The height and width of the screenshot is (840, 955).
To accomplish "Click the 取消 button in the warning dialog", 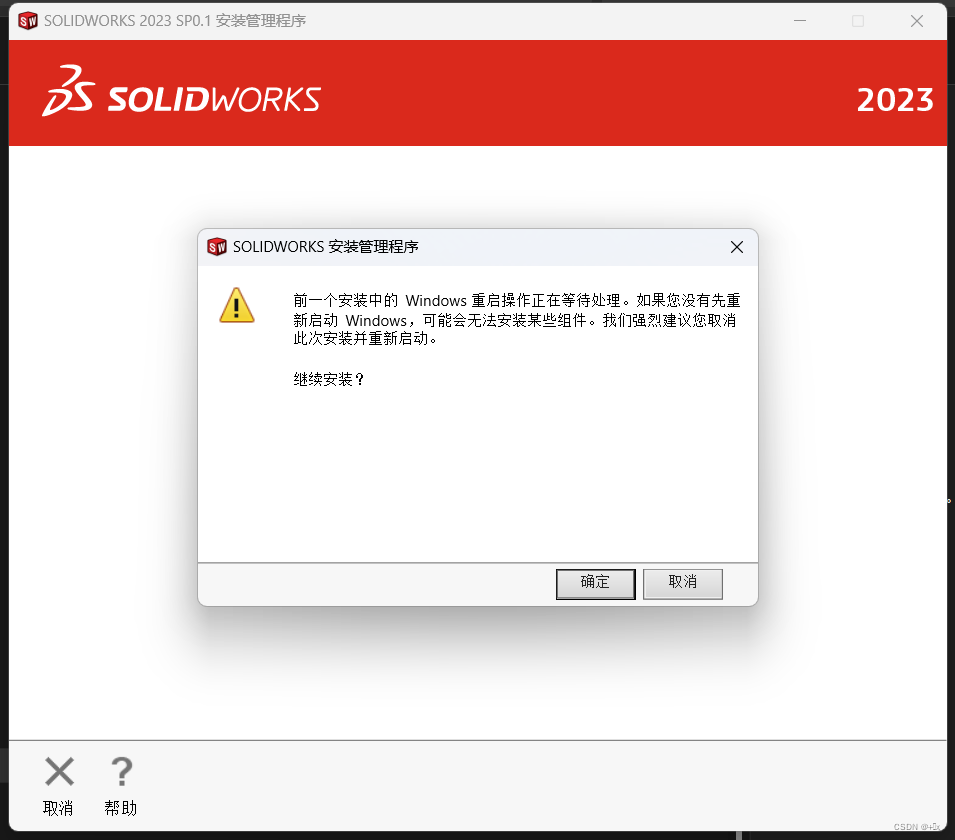I will (x=682, y=584).
